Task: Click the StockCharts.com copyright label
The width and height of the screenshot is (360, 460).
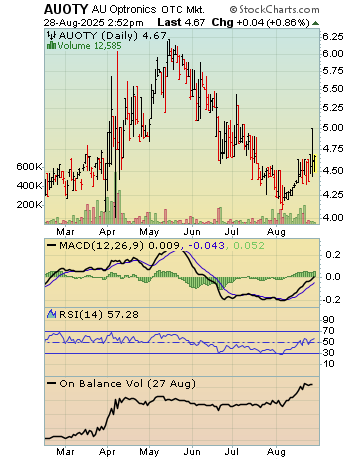Action: tap(275, 9)
